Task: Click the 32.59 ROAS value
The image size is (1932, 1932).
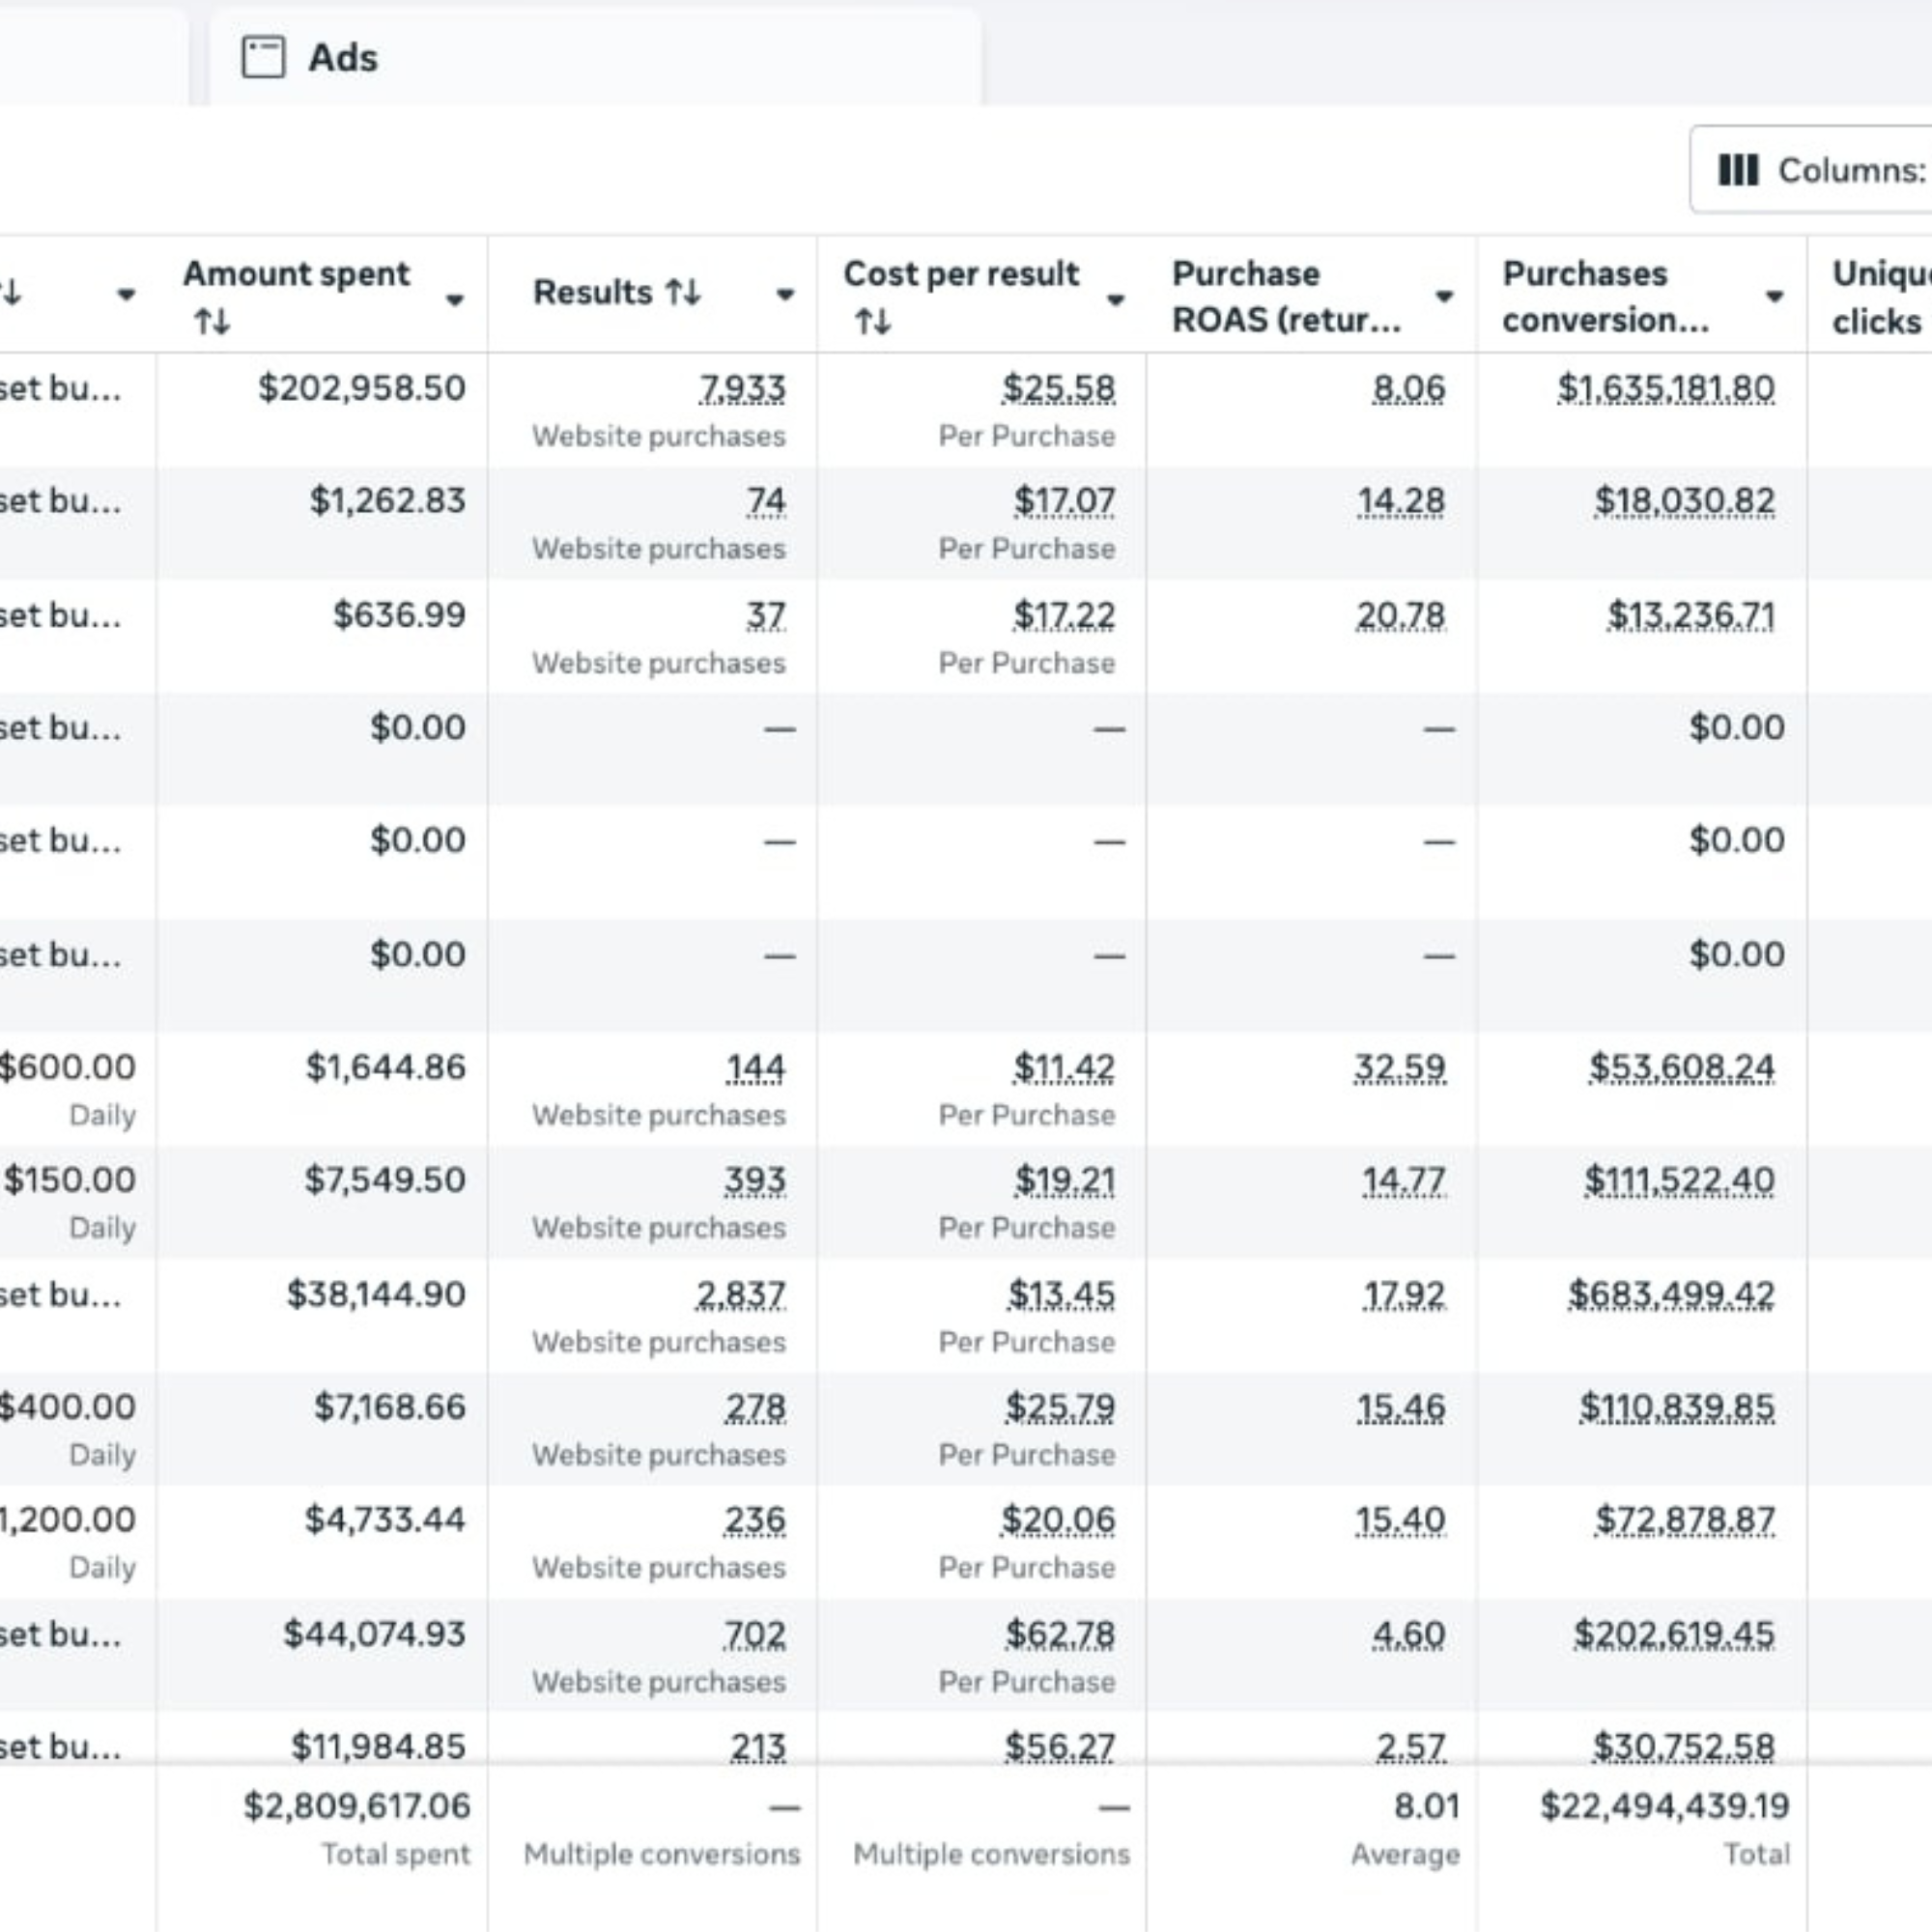Action: (1400, 1068)
